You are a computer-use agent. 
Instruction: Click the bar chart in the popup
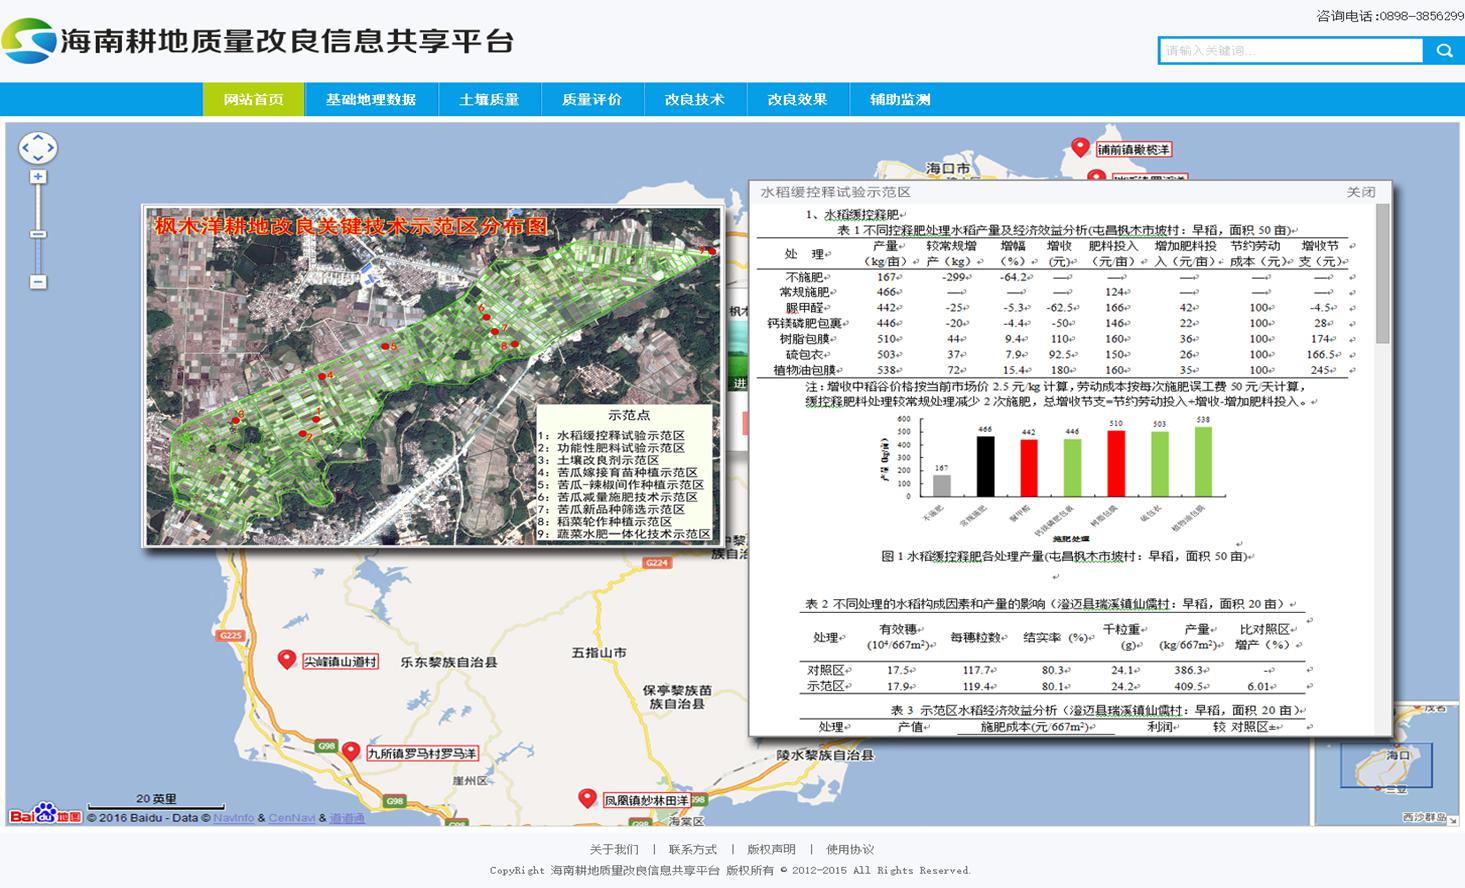coord(1054,478)
